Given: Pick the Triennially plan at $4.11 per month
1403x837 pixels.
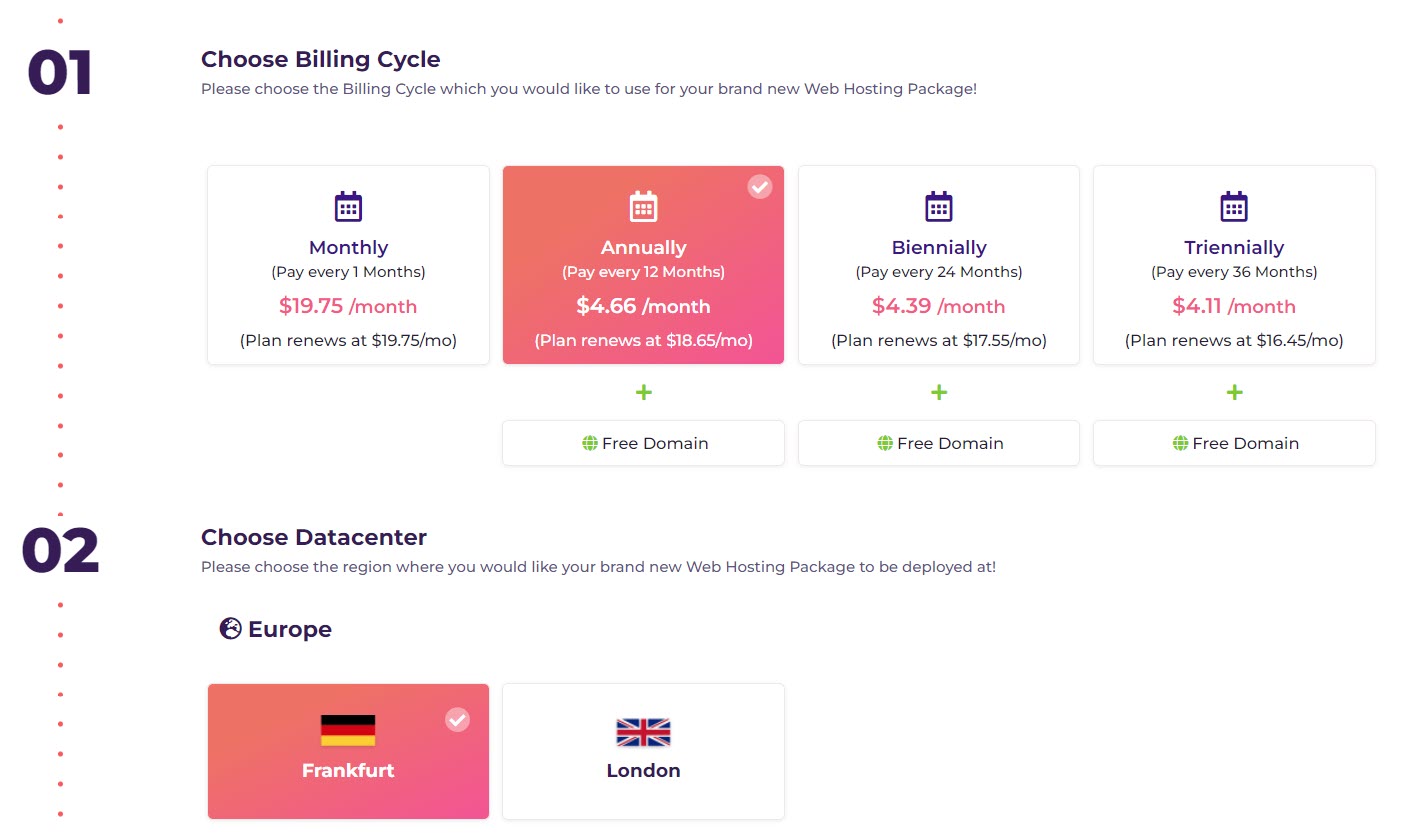Looking at the screenshot, I should point(1234,265).
